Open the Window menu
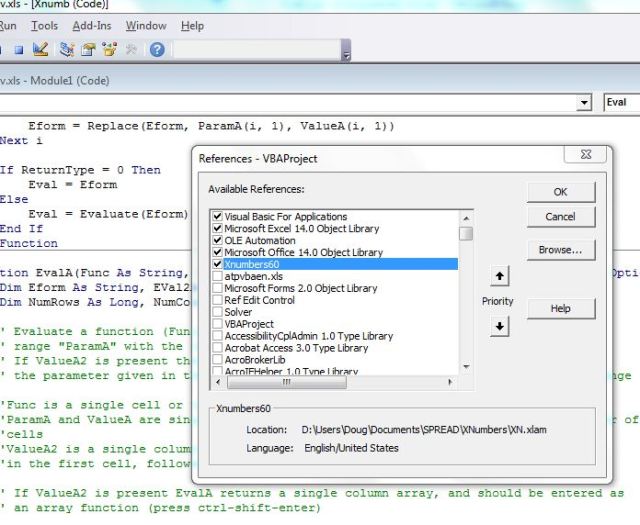 [146, 26]
